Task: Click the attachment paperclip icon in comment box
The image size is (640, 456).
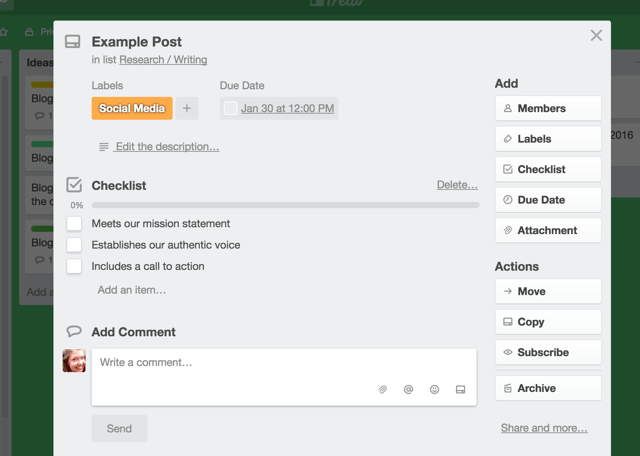Action: tap(382, 390)
